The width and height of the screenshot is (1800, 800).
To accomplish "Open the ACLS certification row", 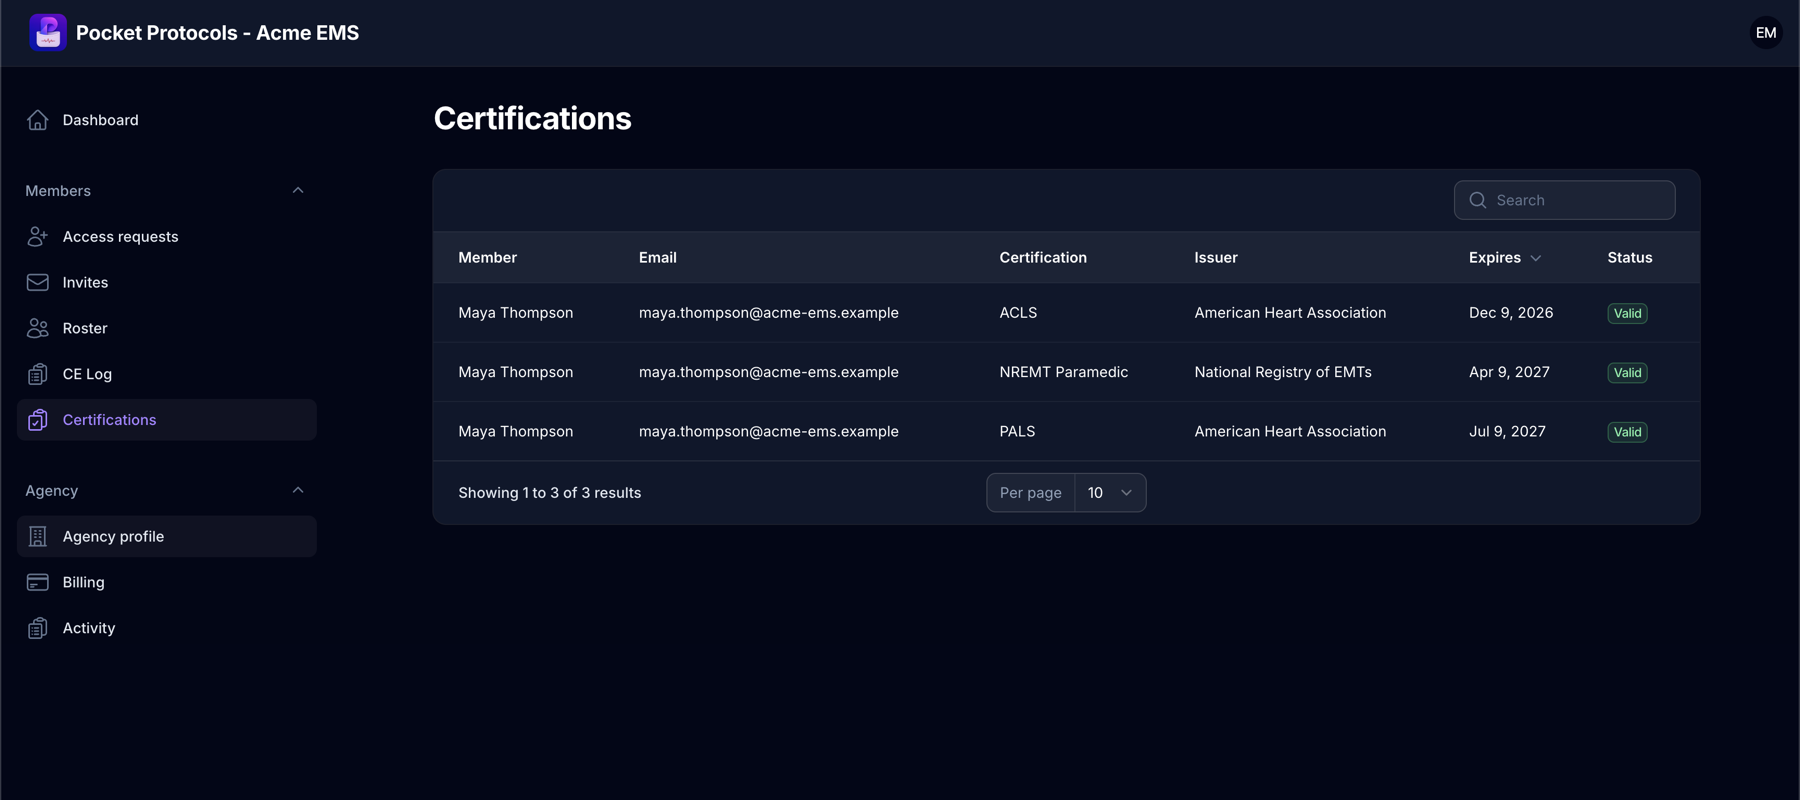I will 1066,313.
